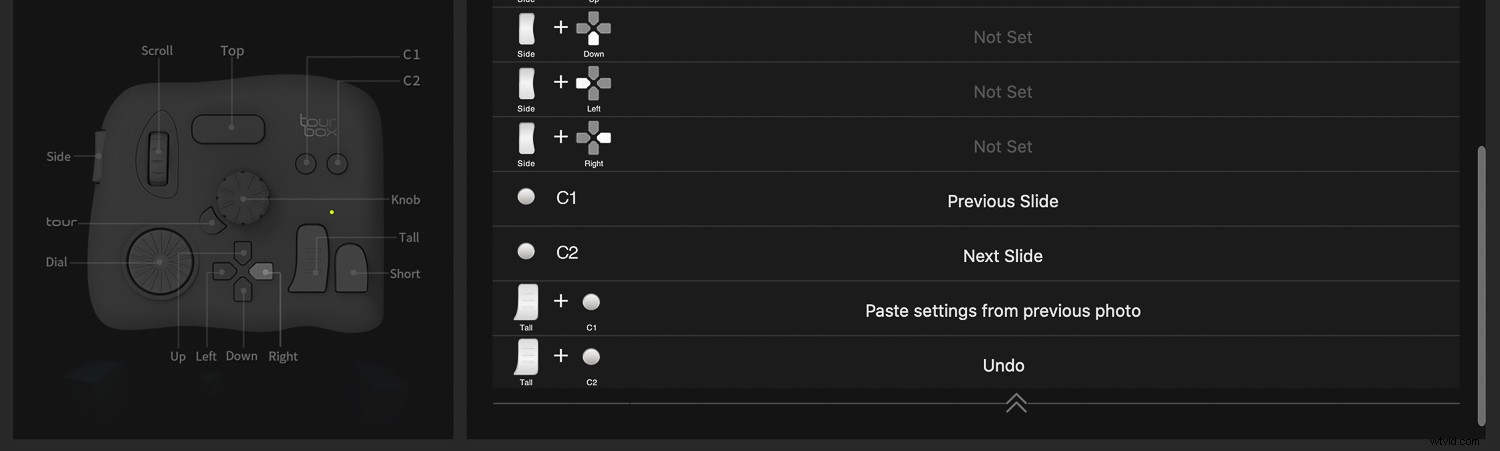
Task: Select the Up D-pad button on the device
Action: pos(243,252)
